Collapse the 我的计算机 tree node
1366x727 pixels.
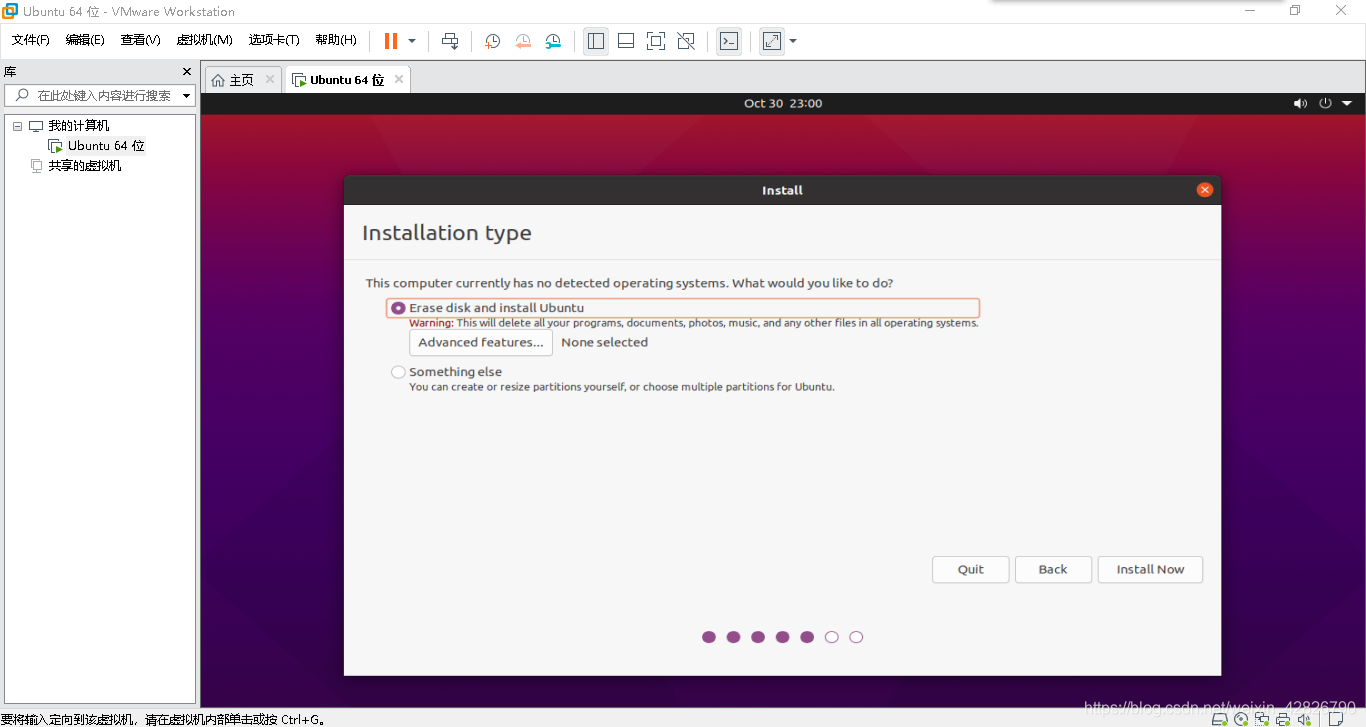[17, 126]
